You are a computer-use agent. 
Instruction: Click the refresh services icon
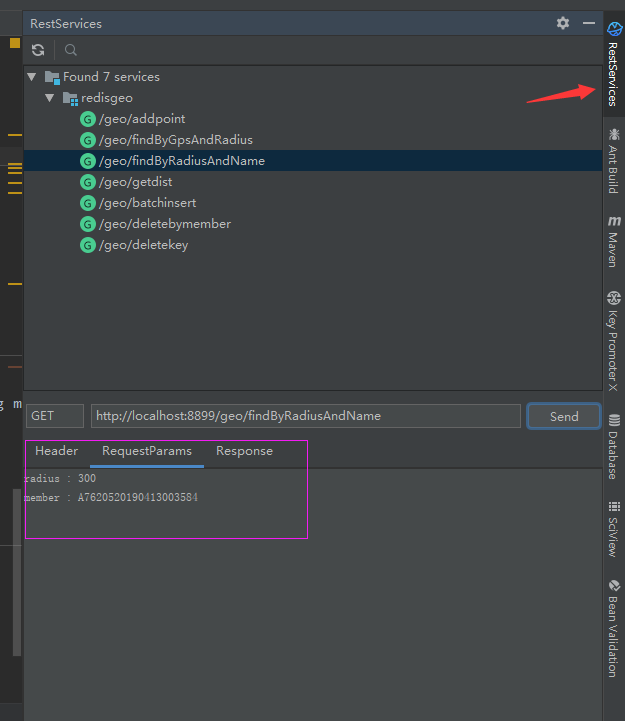38,50
